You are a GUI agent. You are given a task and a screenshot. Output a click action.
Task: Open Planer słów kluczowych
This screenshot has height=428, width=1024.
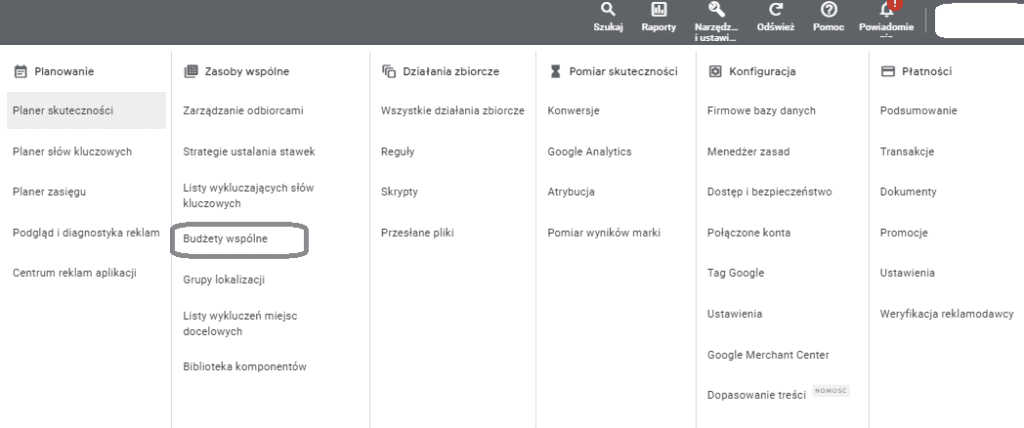(72, 152)
